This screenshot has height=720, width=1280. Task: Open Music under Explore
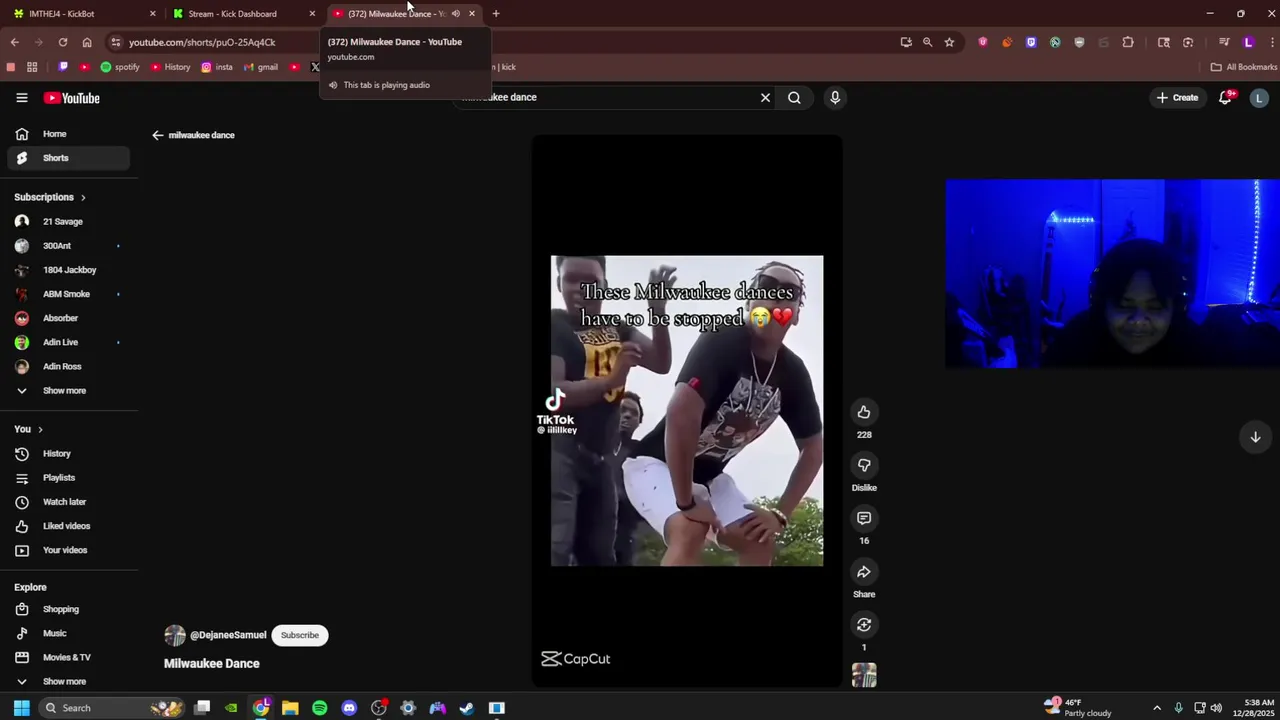pyautogui.click(x=68, y=633)
